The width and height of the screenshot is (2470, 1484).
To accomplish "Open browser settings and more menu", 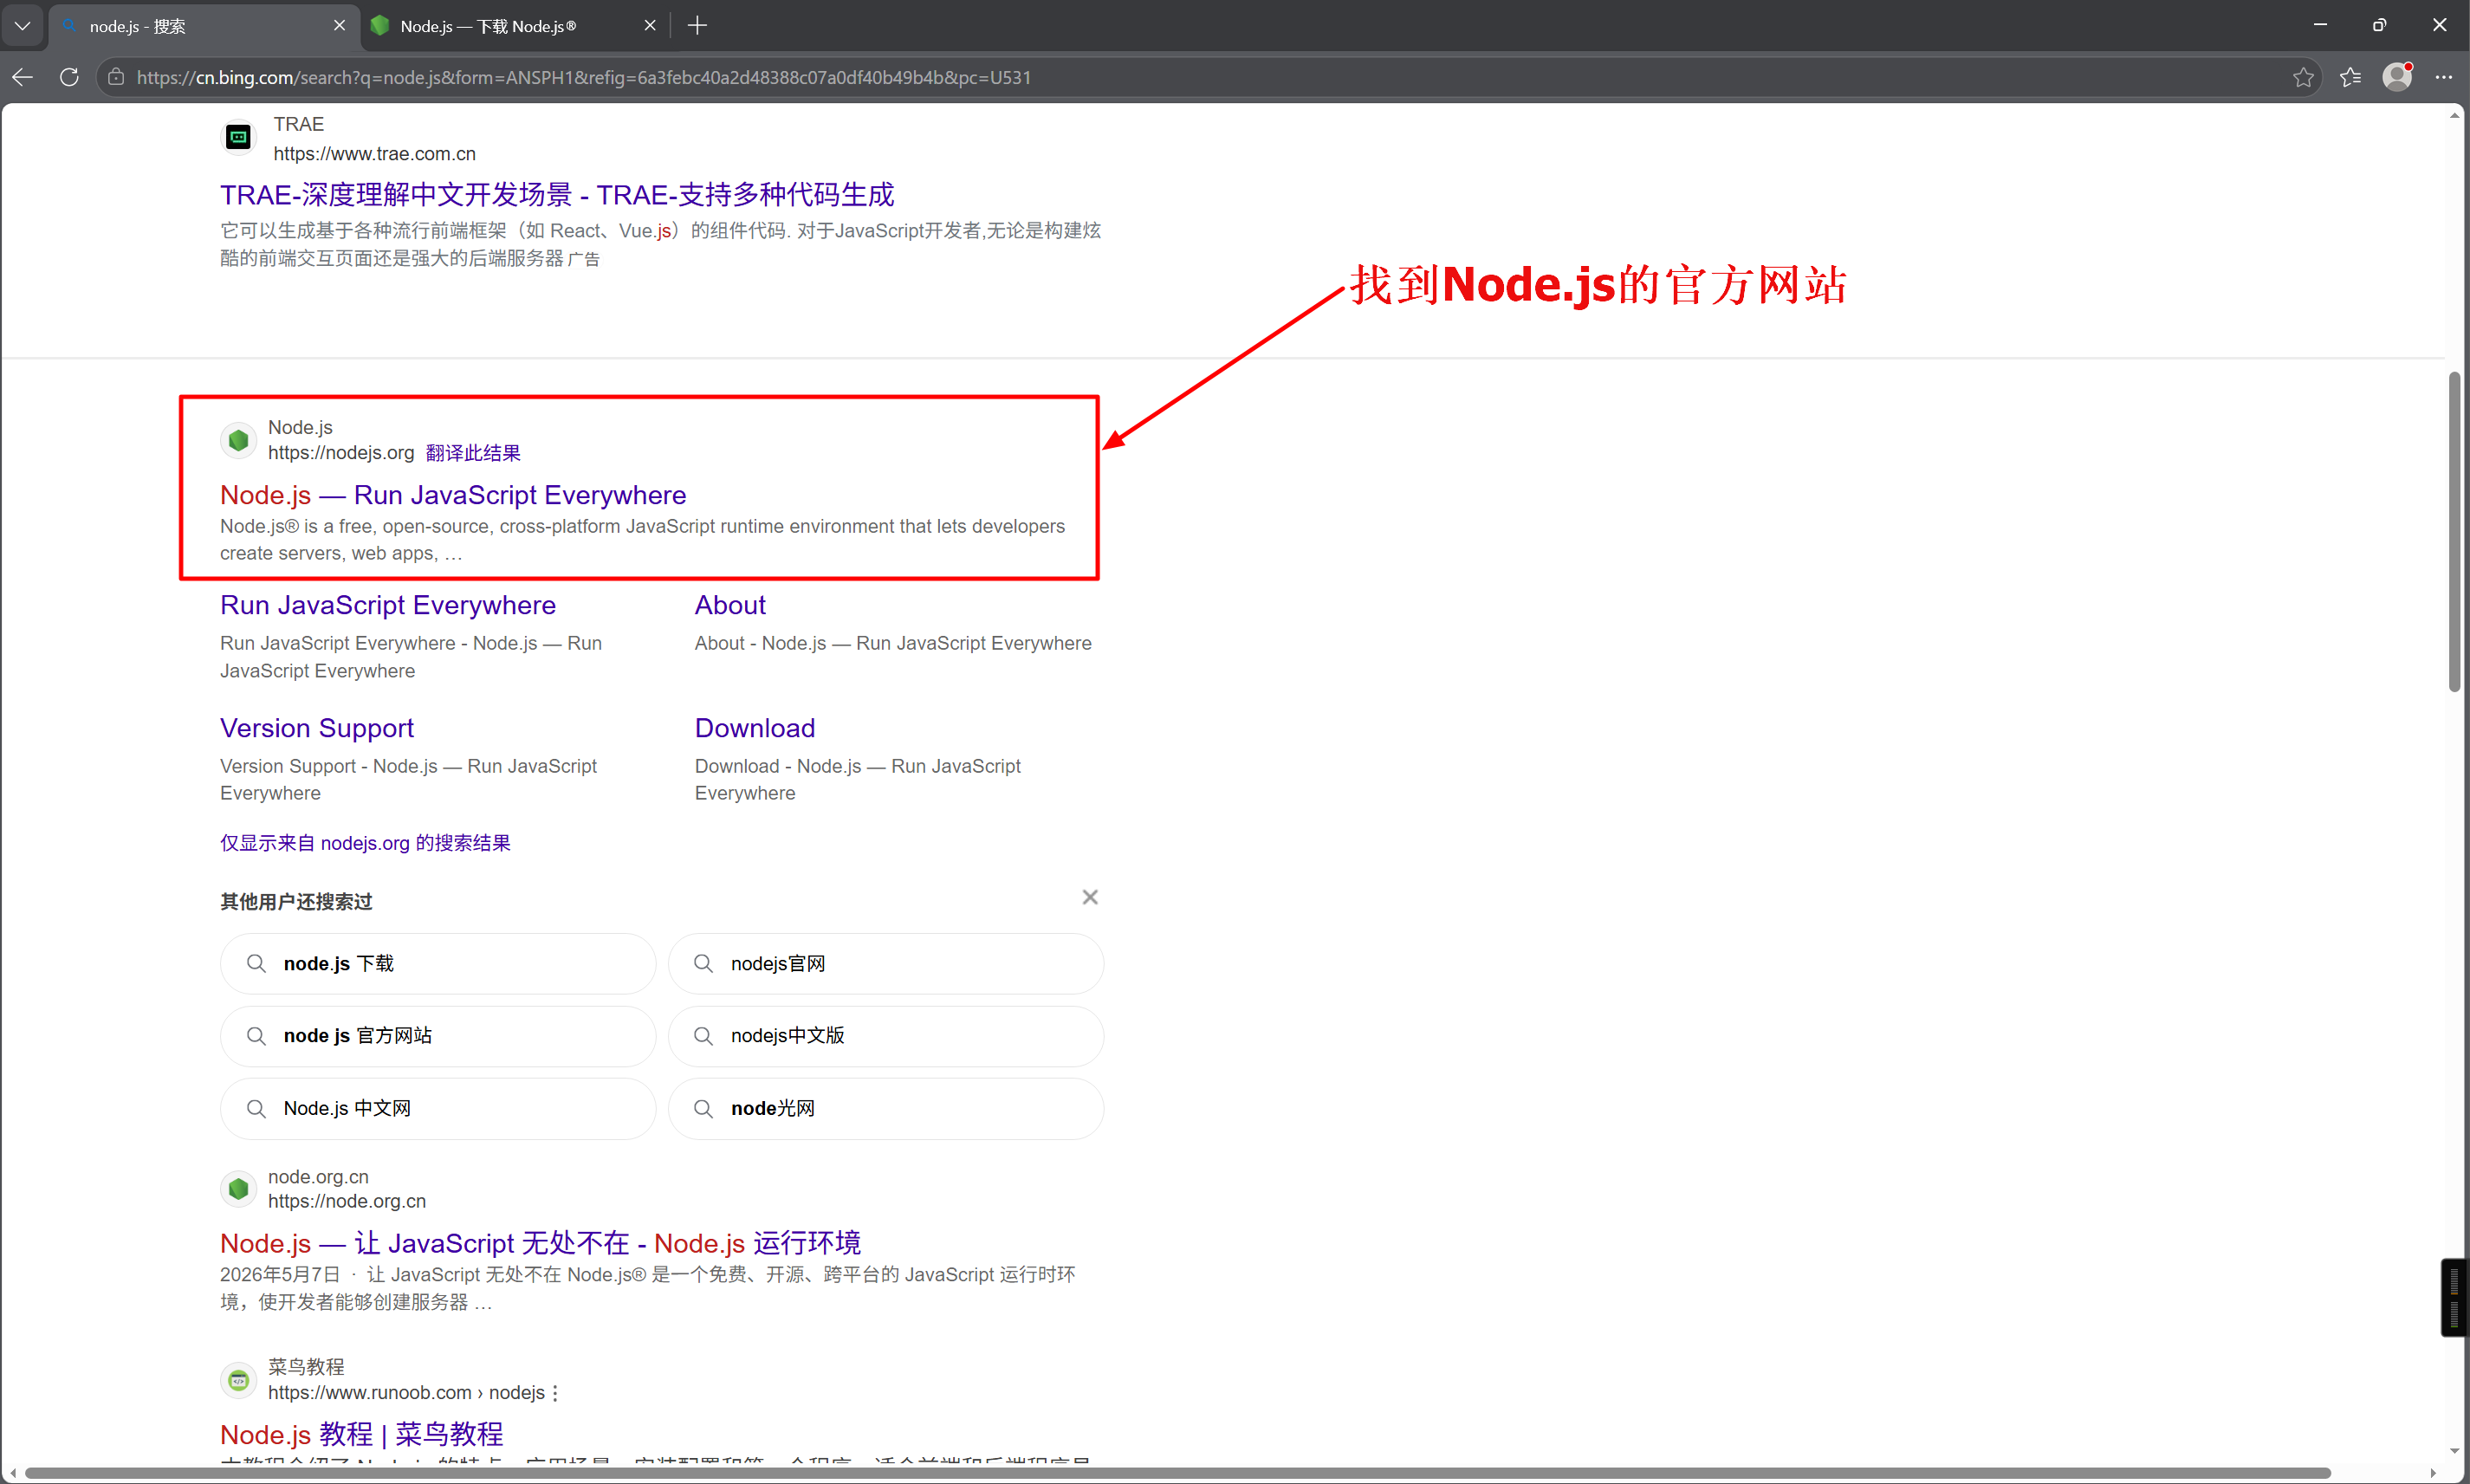I will (x=2444, y=77).
